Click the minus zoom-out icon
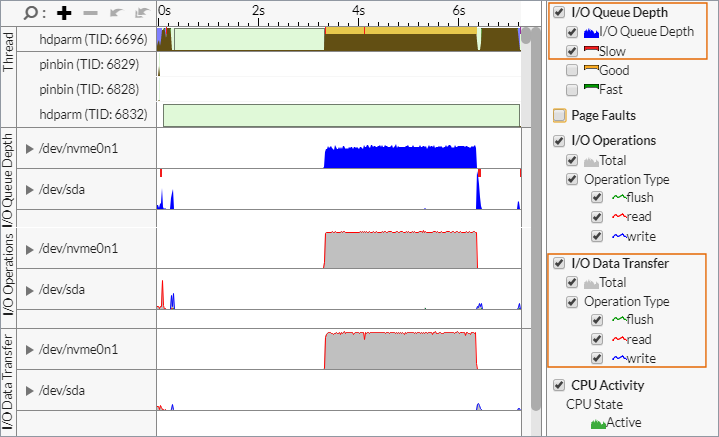Viewport: 719px width, 437px height. (91, 13)
